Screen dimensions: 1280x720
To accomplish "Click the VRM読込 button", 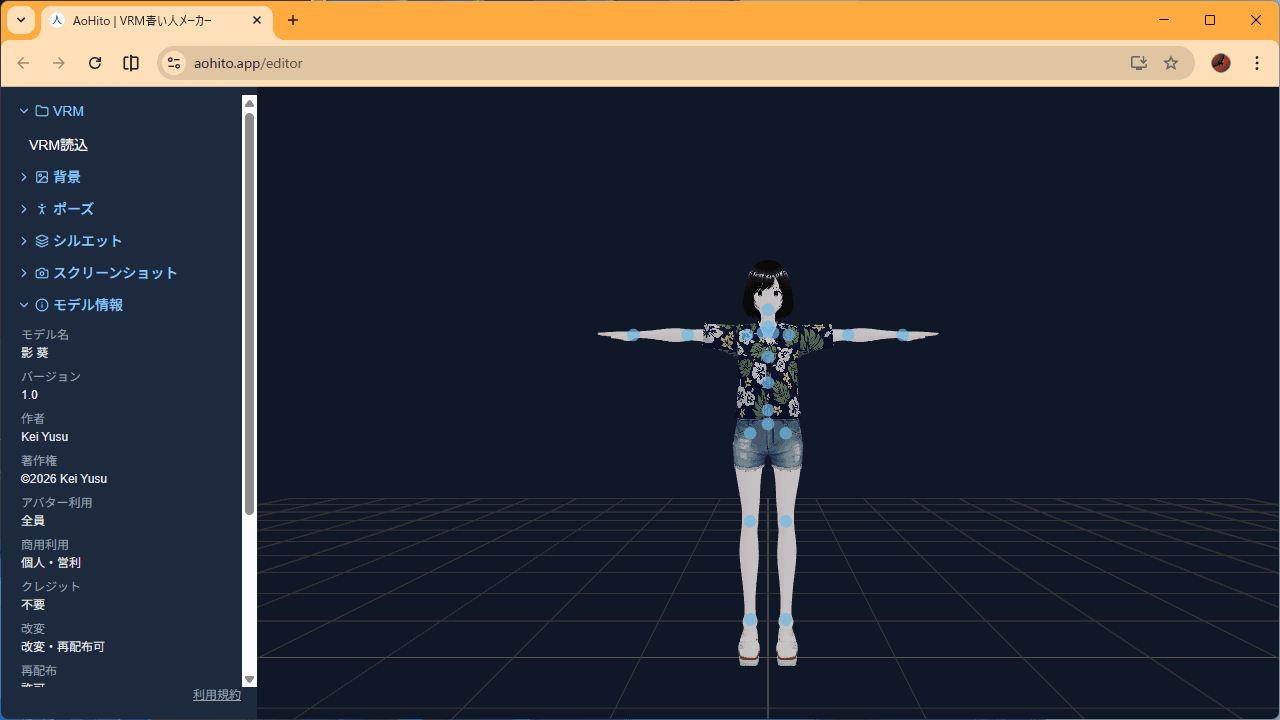I will click(x=58, y=145).
